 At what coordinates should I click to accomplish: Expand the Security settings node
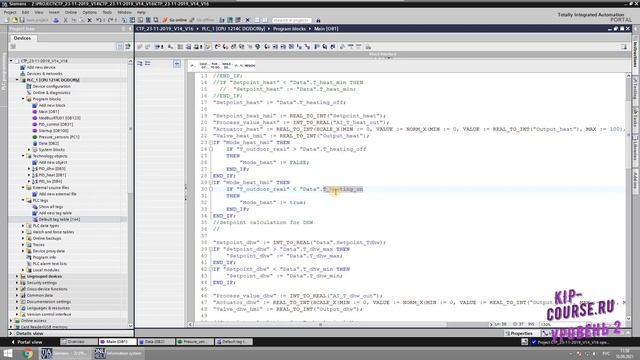pos(17,282)
